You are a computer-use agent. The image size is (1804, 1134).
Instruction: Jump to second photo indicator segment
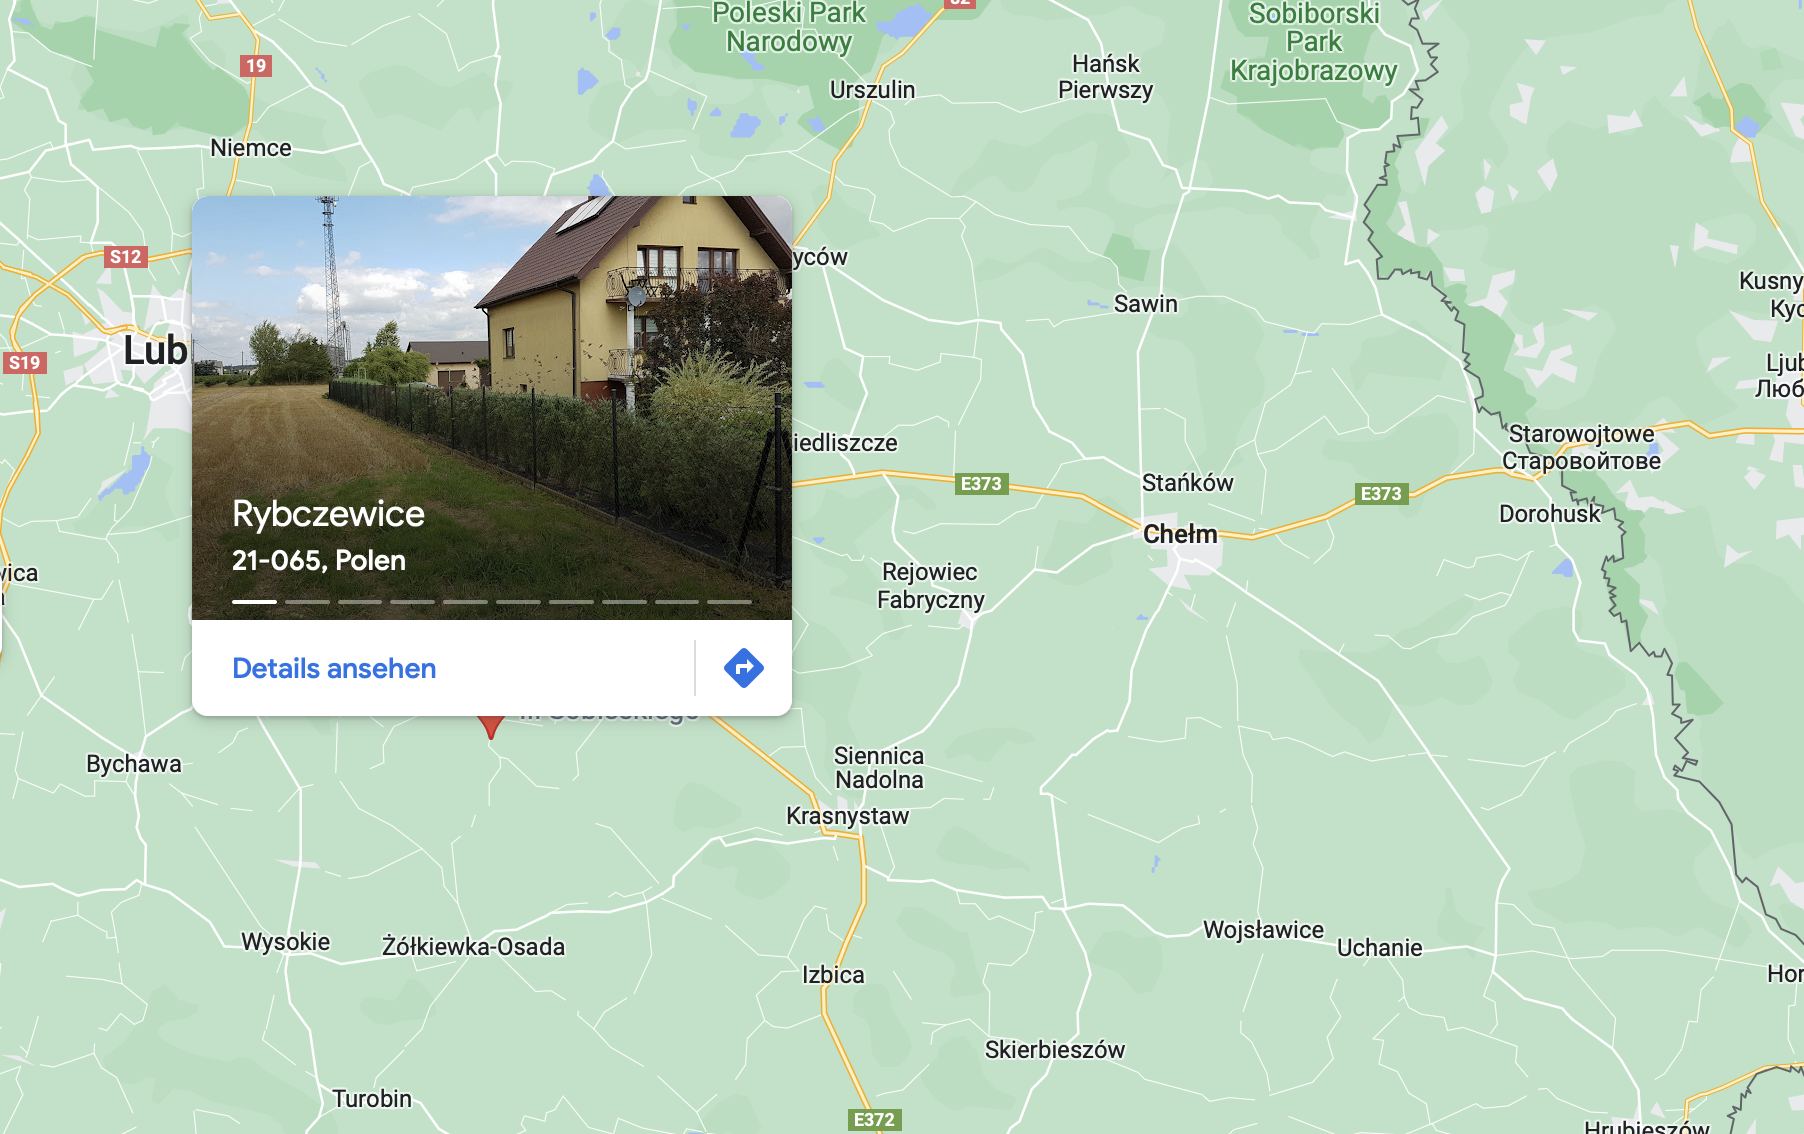[x=307, y=602]
